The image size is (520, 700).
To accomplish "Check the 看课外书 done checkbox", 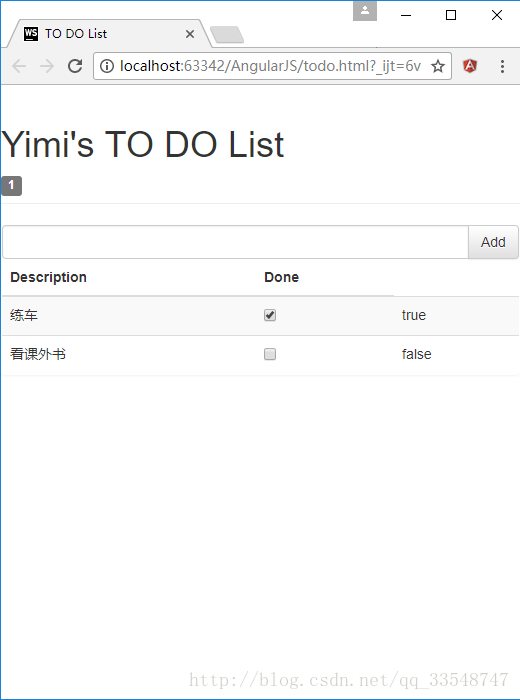I will point(270,354).
